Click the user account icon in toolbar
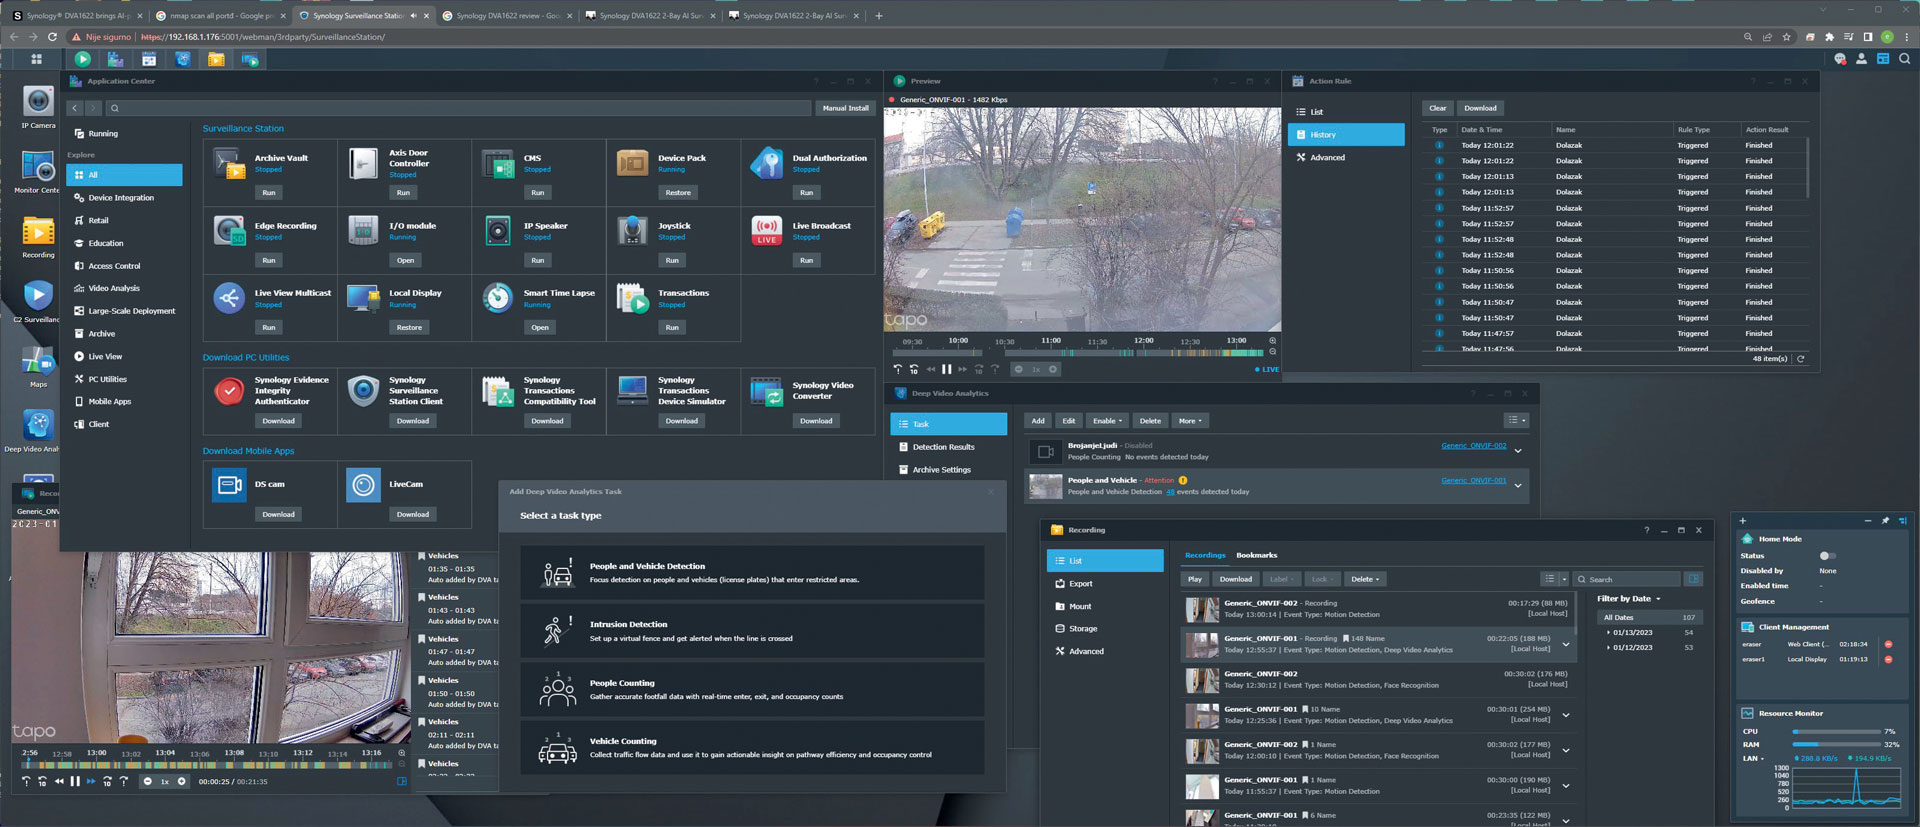 (1861, 59)
